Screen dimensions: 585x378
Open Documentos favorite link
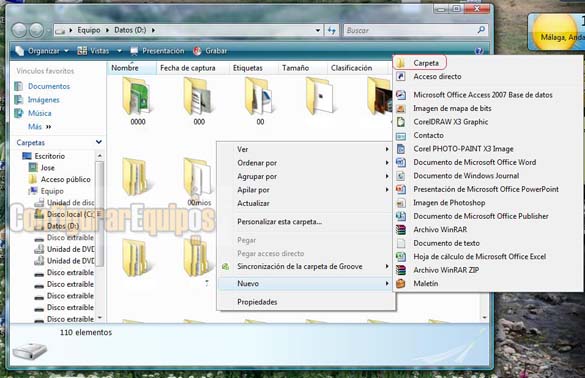click(49, 86)
